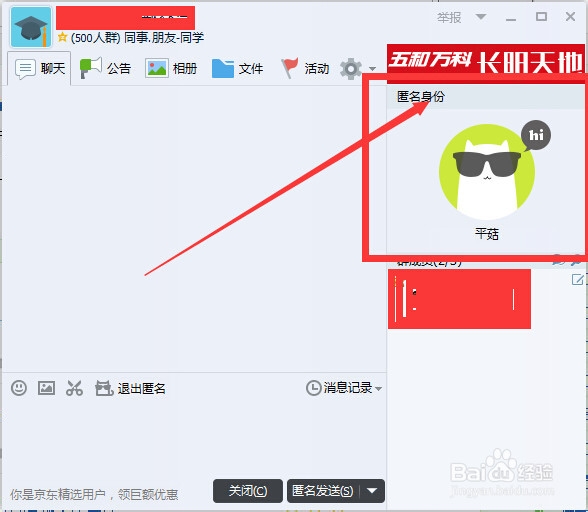Click the (500人群) 同事.朋友-同学 category text
The image size is (588, 512).
(x=137, y=38)
